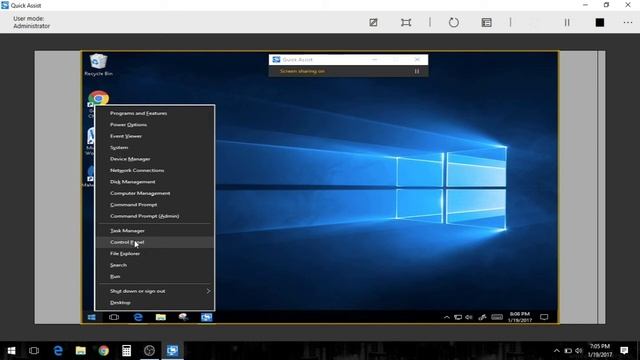Viewport: 640px width, 360px height.
Task: Click the User mode: Administrator label
Action: (x=31, y=22)
